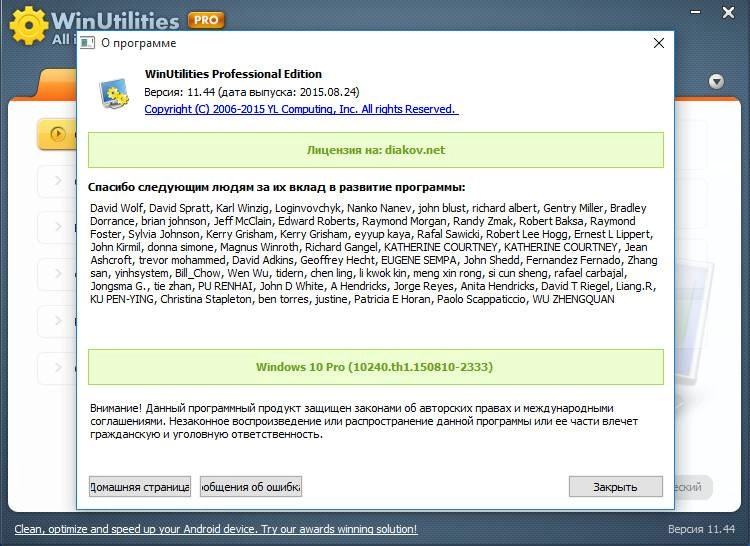Click the name David Wolf in the credits

(x=116, y=208)
